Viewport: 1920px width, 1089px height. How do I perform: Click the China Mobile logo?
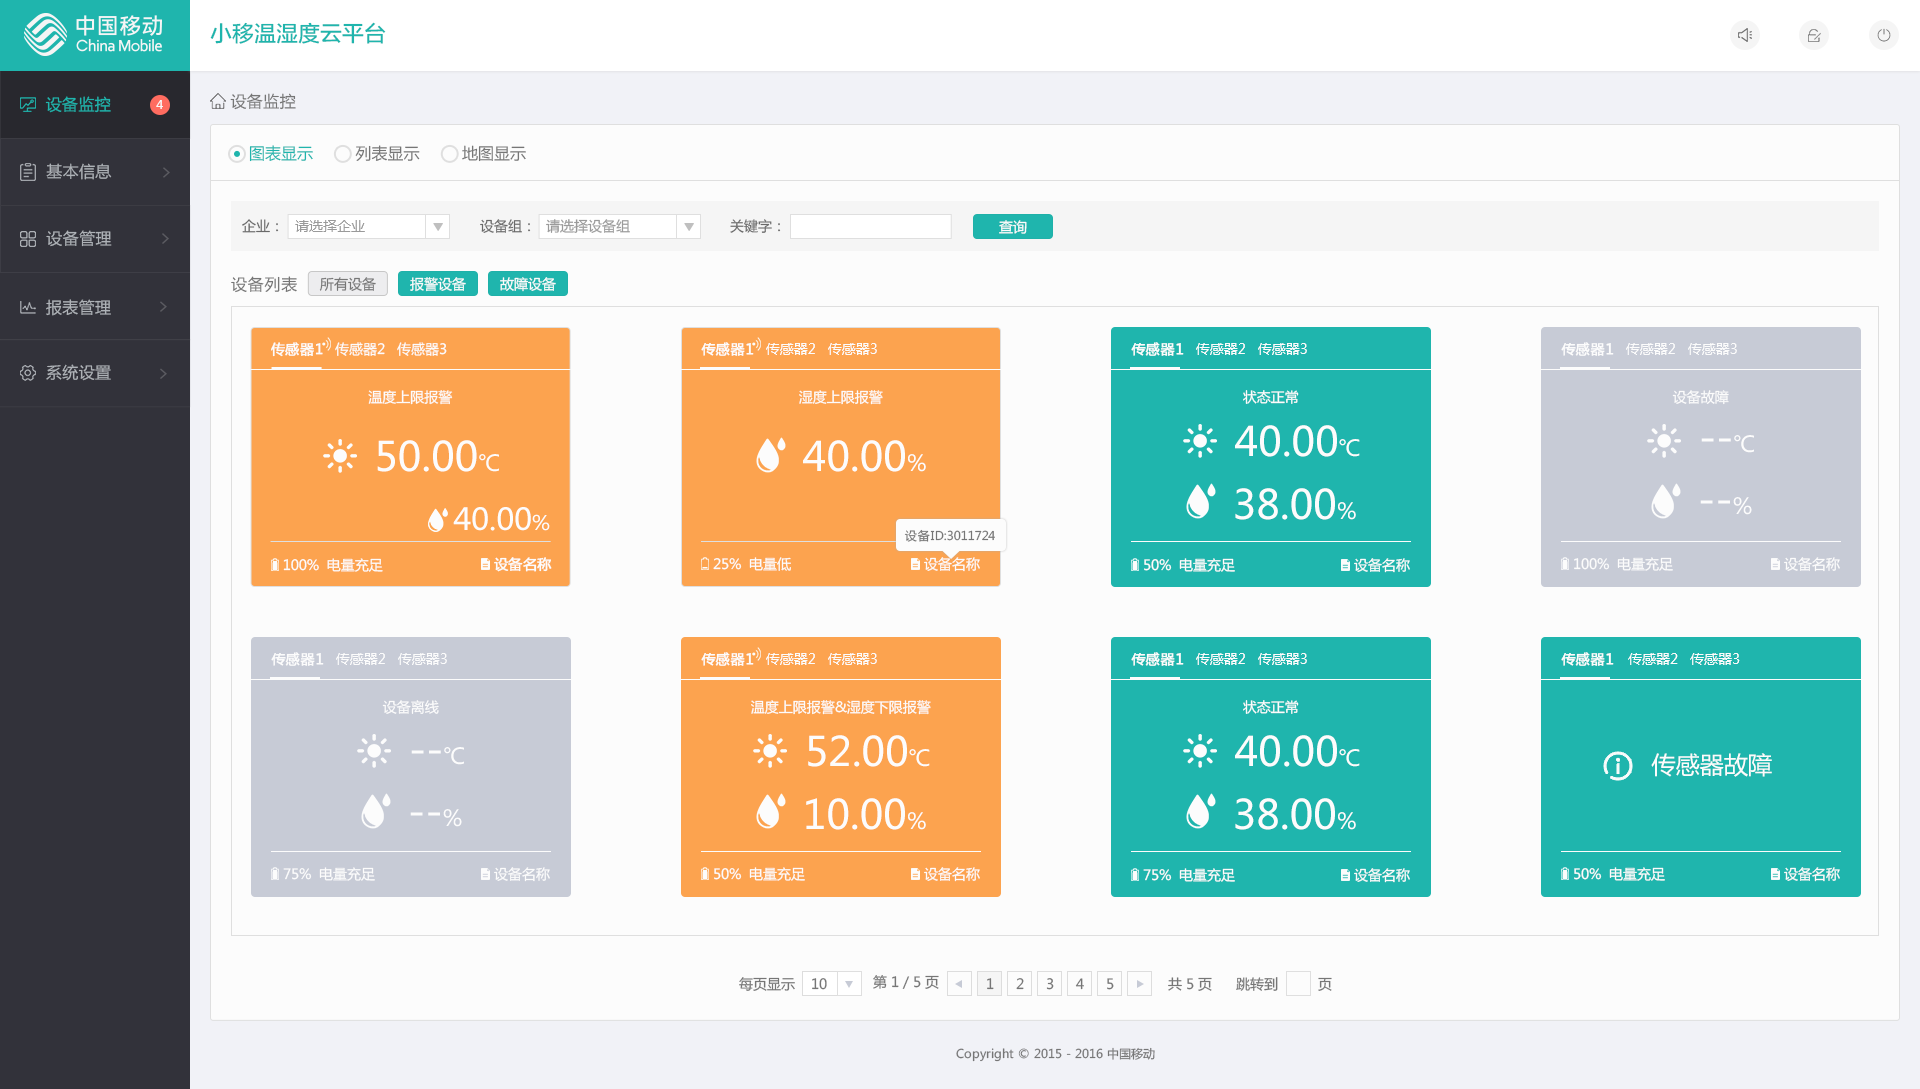pyautogui.click(x=94, y=35)
